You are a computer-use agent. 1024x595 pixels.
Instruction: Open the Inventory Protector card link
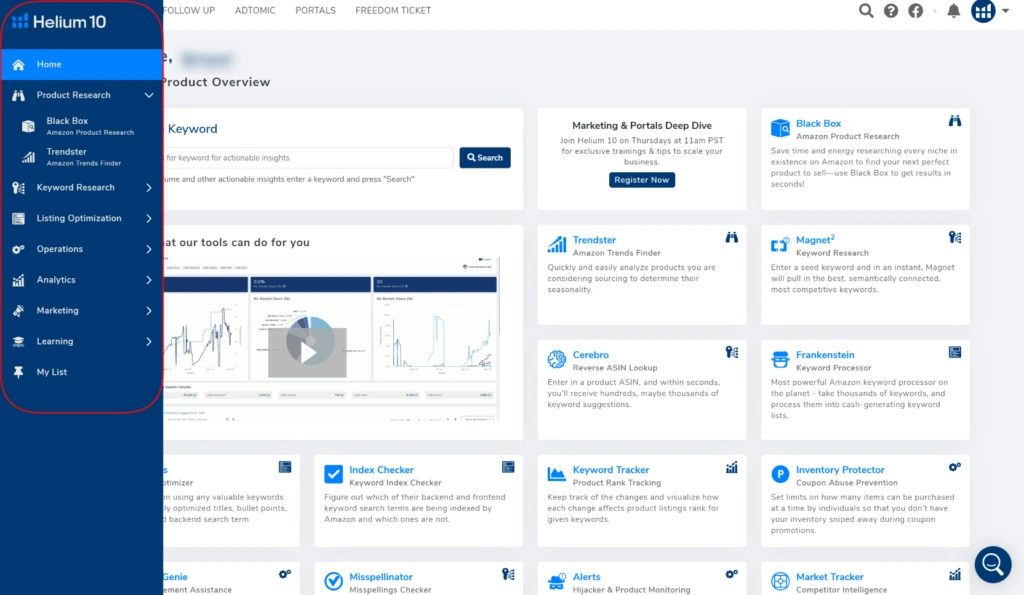[840, 470]
